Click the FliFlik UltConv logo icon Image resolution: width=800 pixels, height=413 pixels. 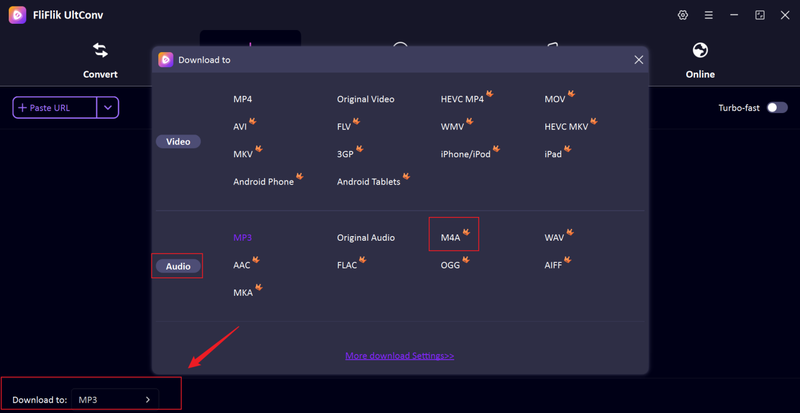[17, 15]
